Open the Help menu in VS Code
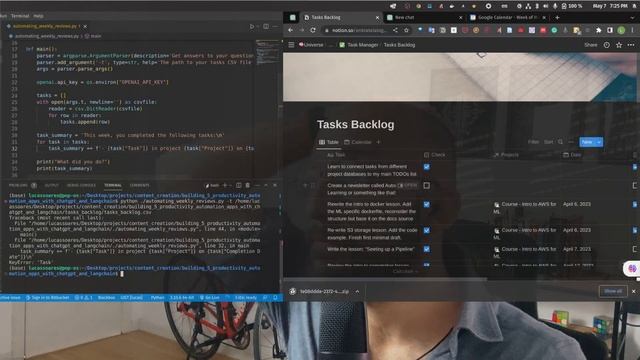 click(x=38, y=16)
